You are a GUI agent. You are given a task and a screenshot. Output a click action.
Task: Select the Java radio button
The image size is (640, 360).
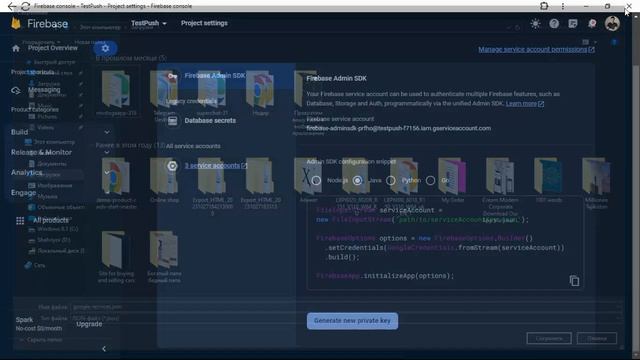coord(358,180)
